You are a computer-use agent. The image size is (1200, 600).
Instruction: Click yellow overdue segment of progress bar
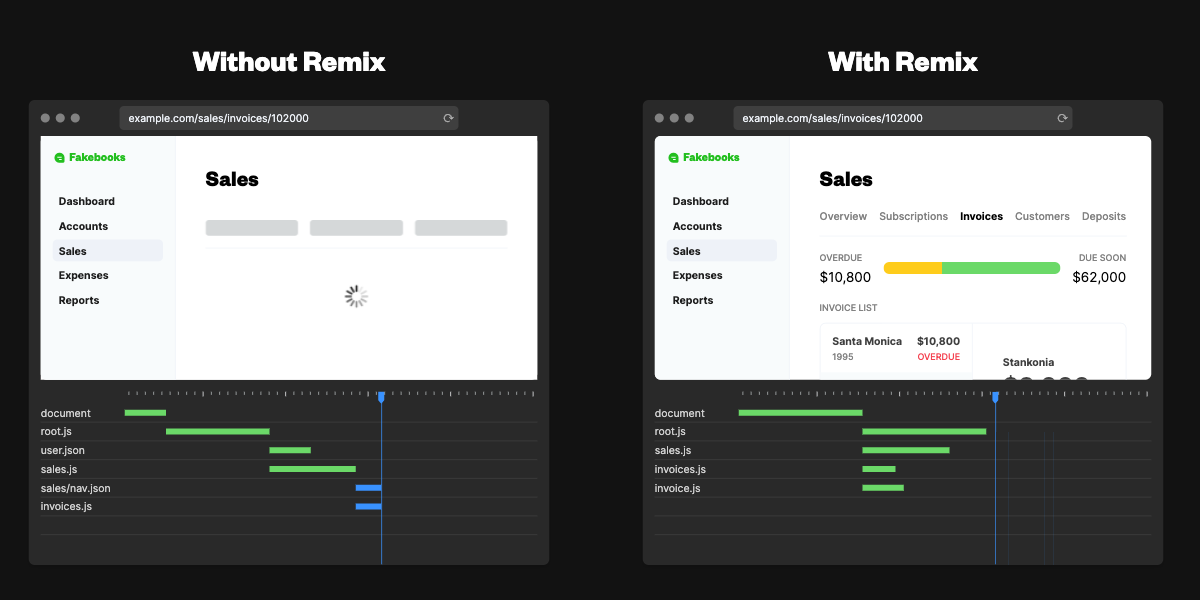(913, 268)
